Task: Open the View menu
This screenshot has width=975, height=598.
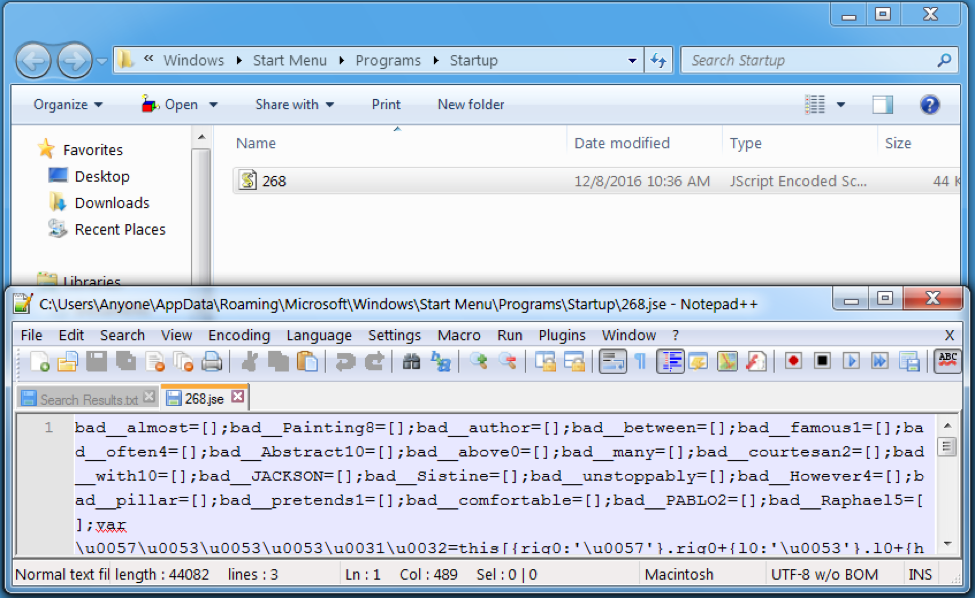Action: coord(177,335)
